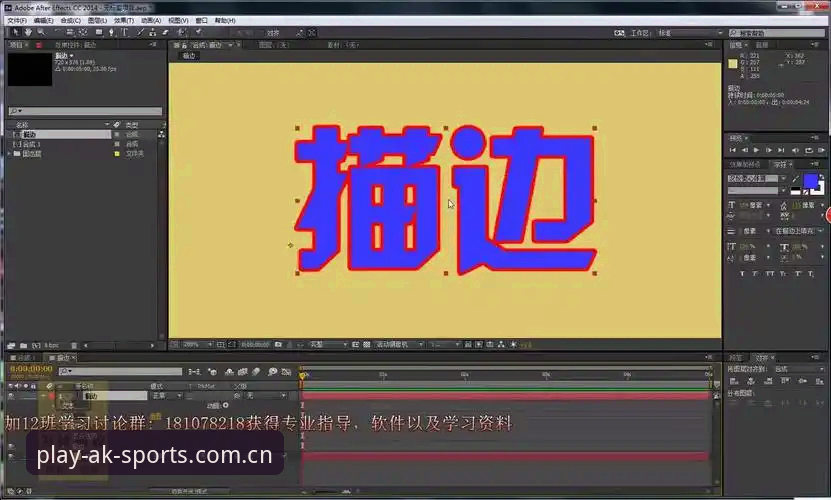Select the Hand tool
Image resolution: width=831 pixels, height=500 pixels.
point(29,32)
